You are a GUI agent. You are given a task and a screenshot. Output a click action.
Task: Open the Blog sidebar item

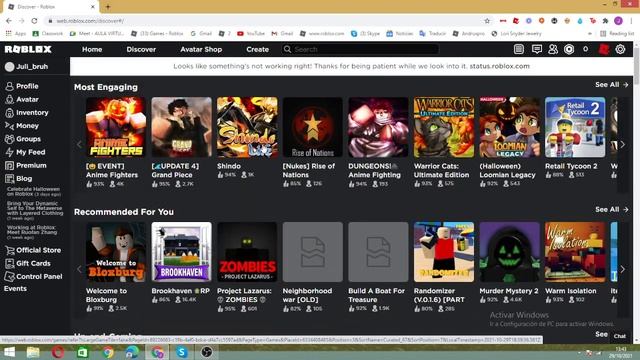point(18,178)
